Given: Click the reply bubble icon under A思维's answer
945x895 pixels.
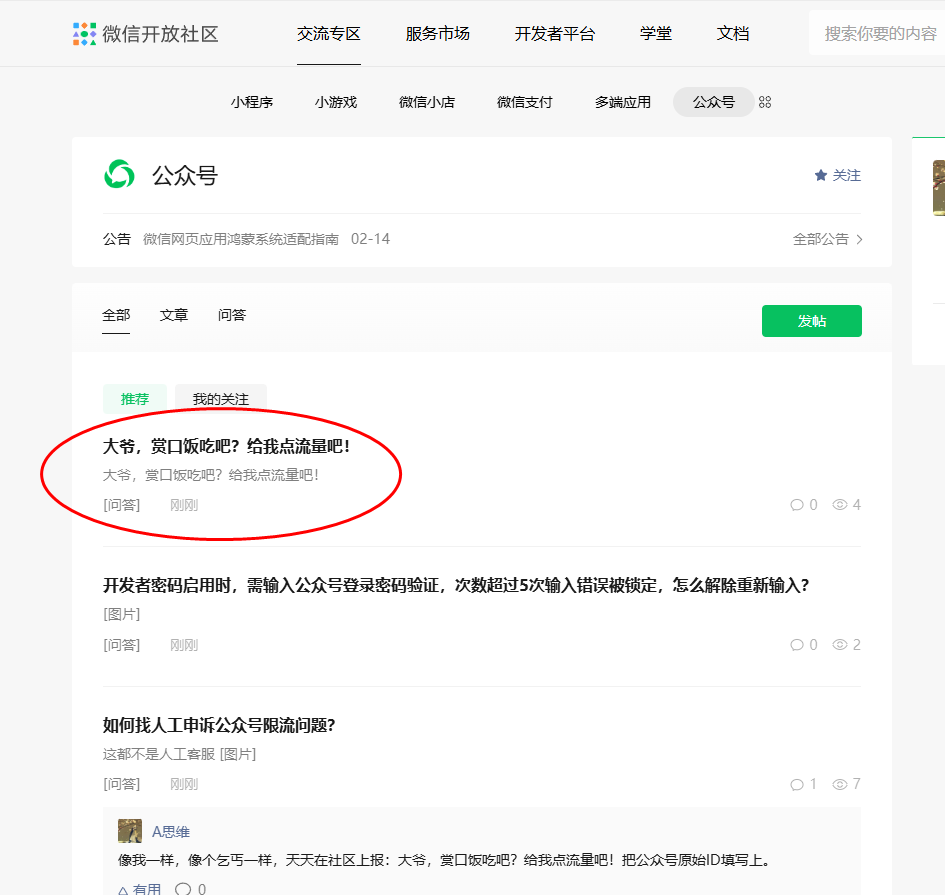Looking at the screenshot, I should (x=183, y=889).
